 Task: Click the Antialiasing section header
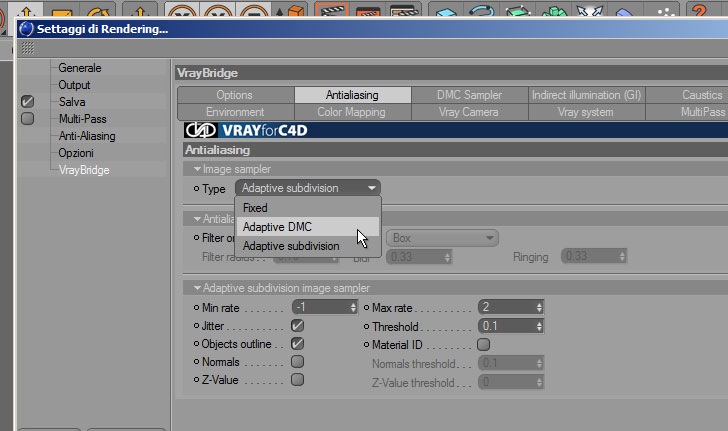point(455,150)
